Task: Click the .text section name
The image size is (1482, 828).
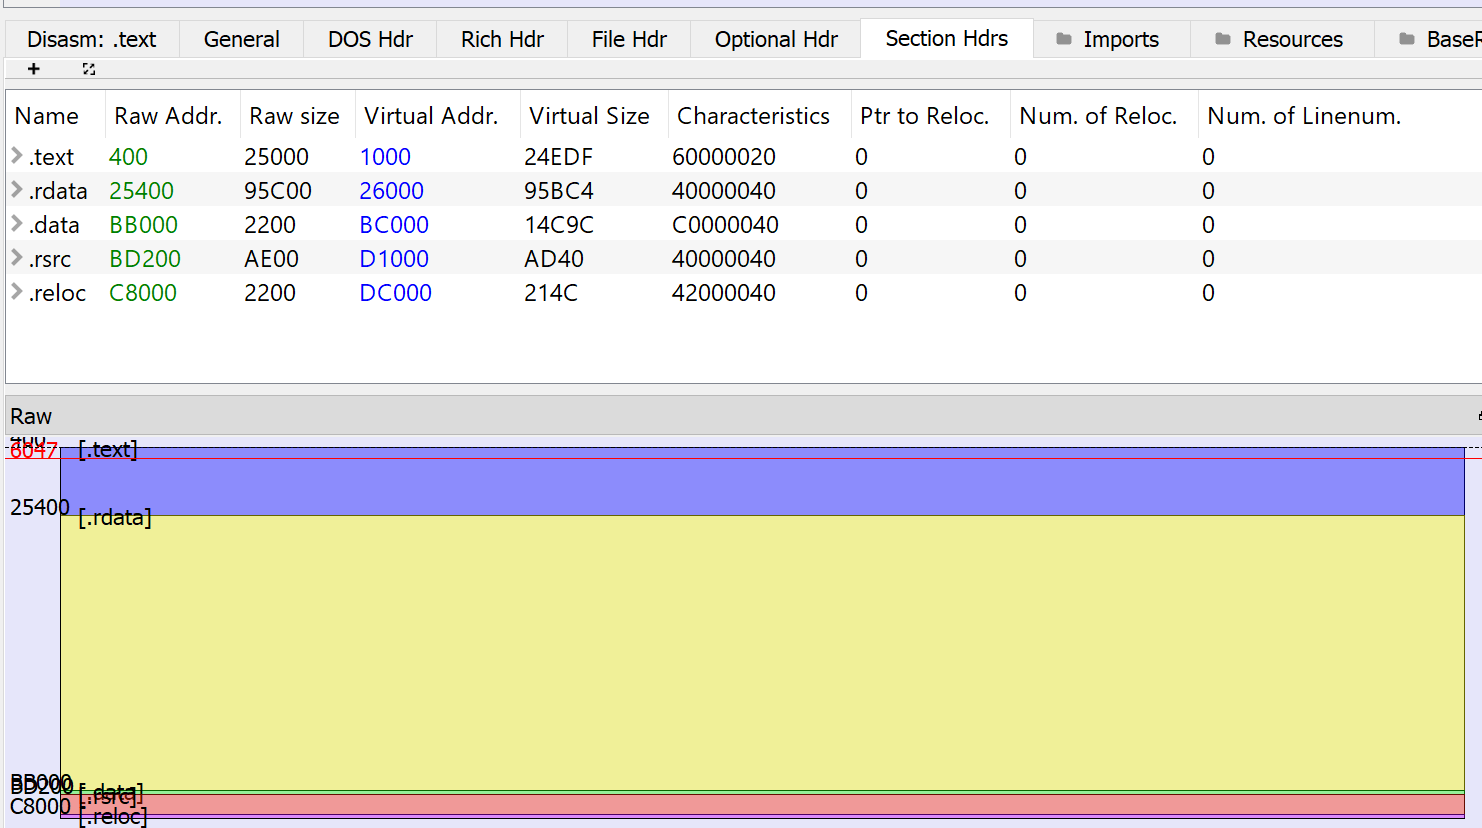Action: pyautogui.click(x=51, y=157)
